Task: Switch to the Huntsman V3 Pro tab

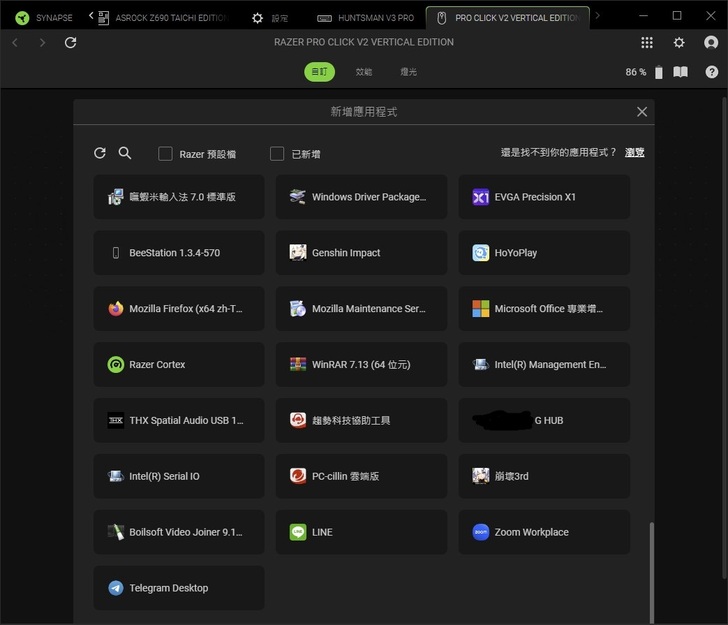Action: click(x=365, y=18)
